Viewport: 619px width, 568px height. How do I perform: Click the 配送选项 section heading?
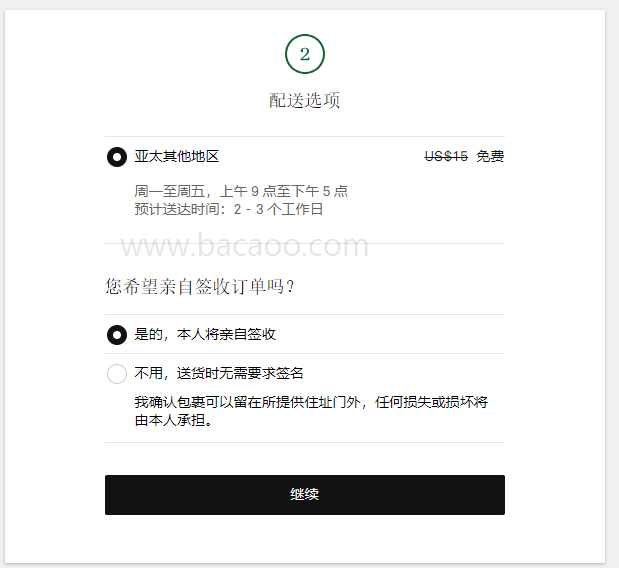click(305, 101)
